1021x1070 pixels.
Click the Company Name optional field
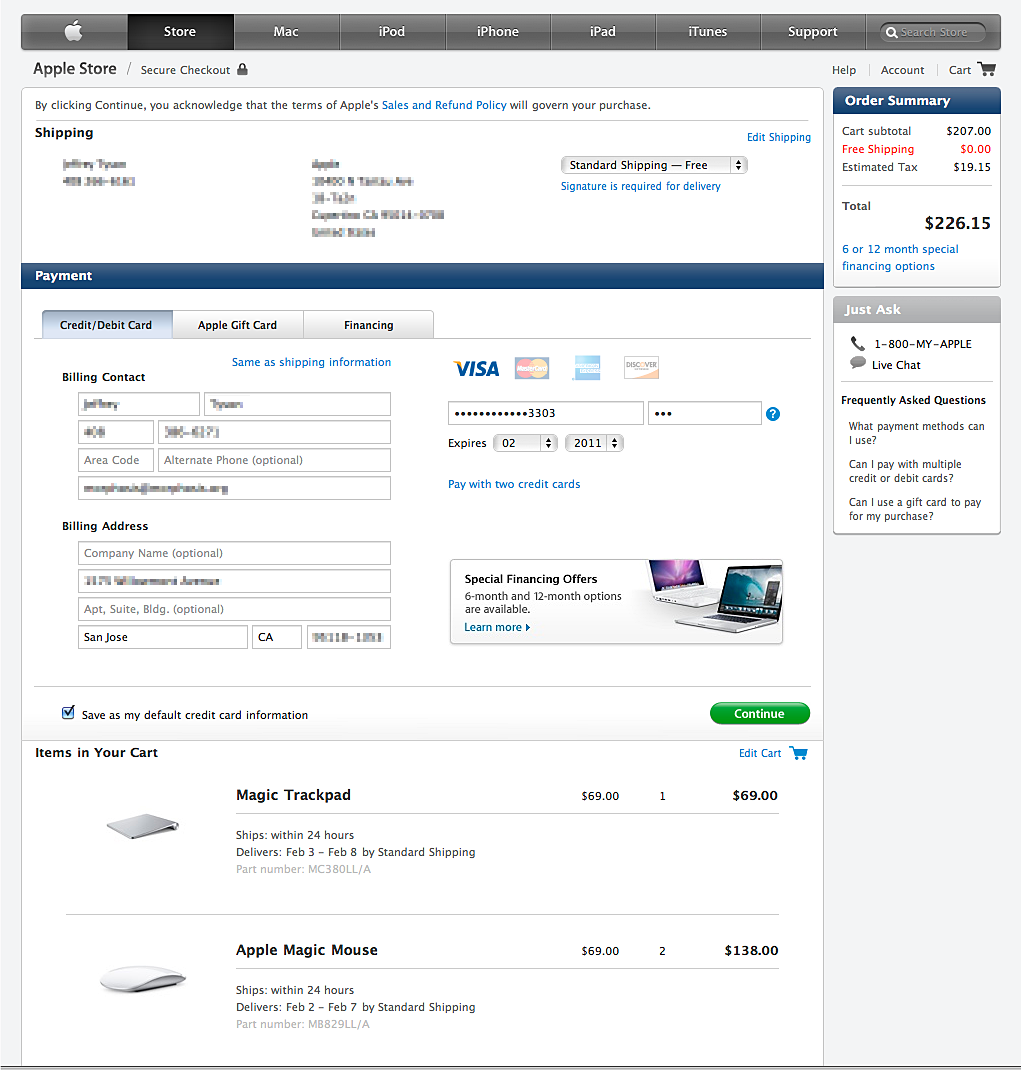[x=234, y=553]
